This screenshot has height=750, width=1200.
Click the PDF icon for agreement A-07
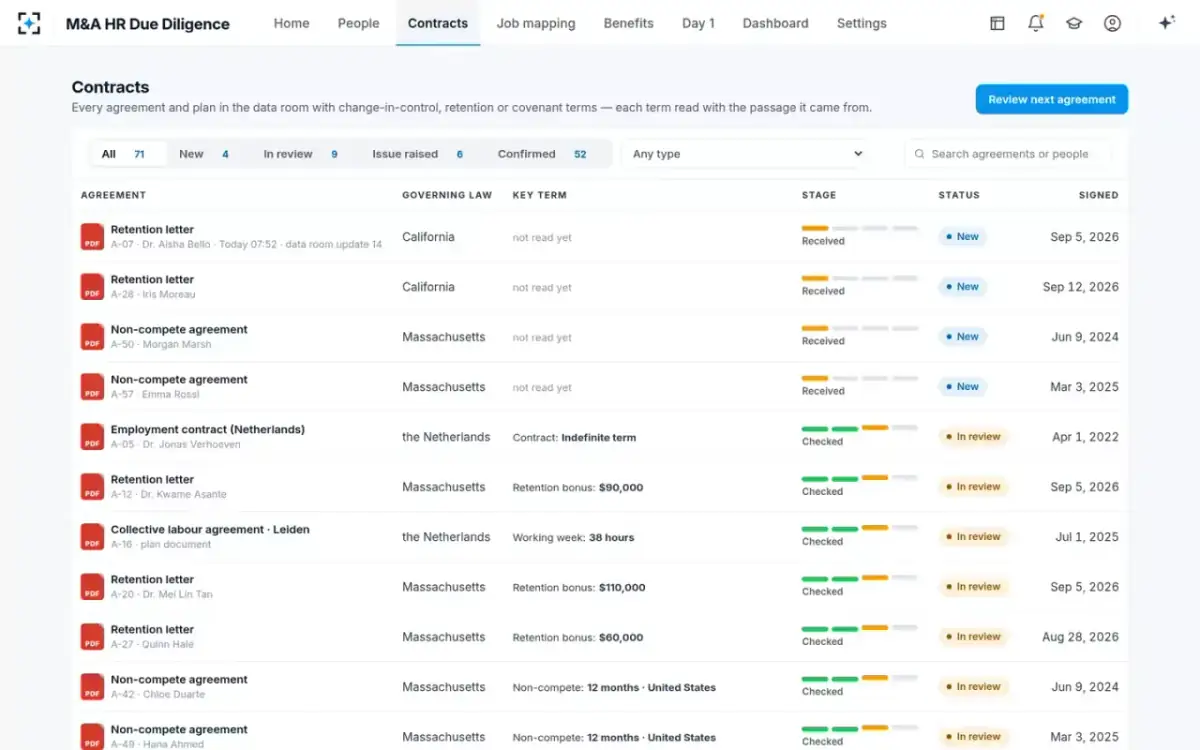(92, 237)
